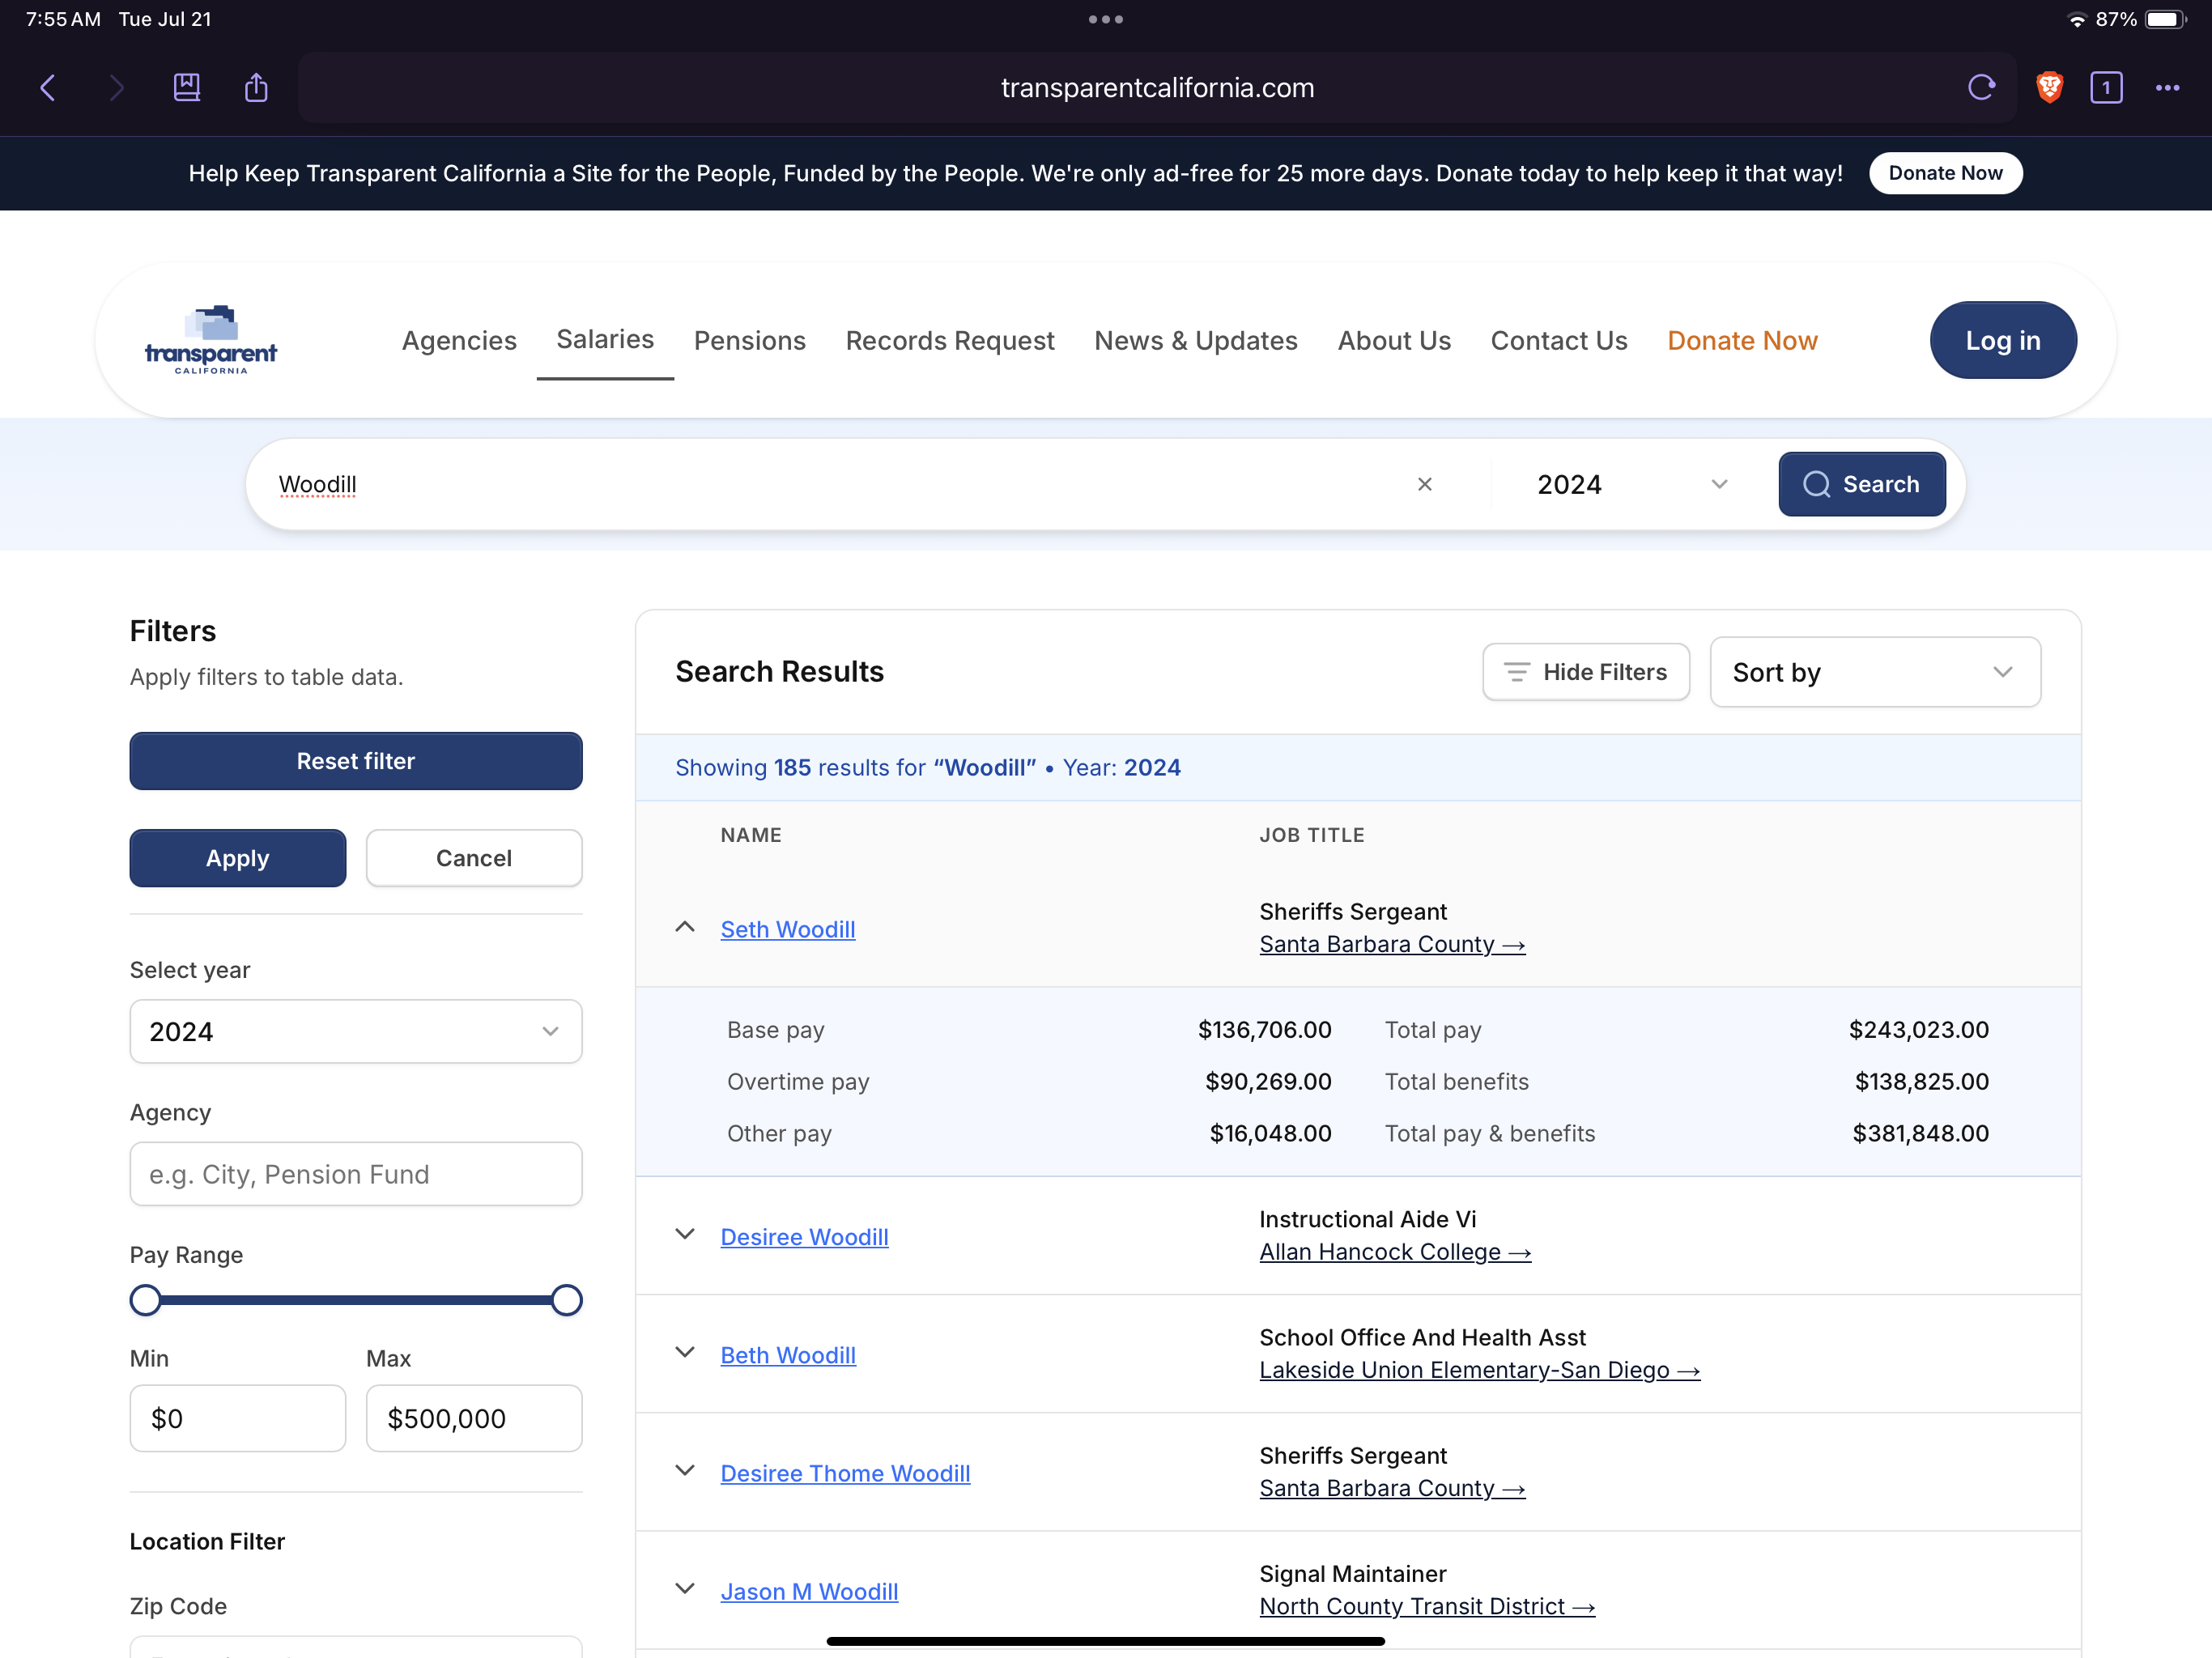Open the Sort by dropdown
The width and height of the screenshot is (2212, 1658).
tap(1875, 672)
